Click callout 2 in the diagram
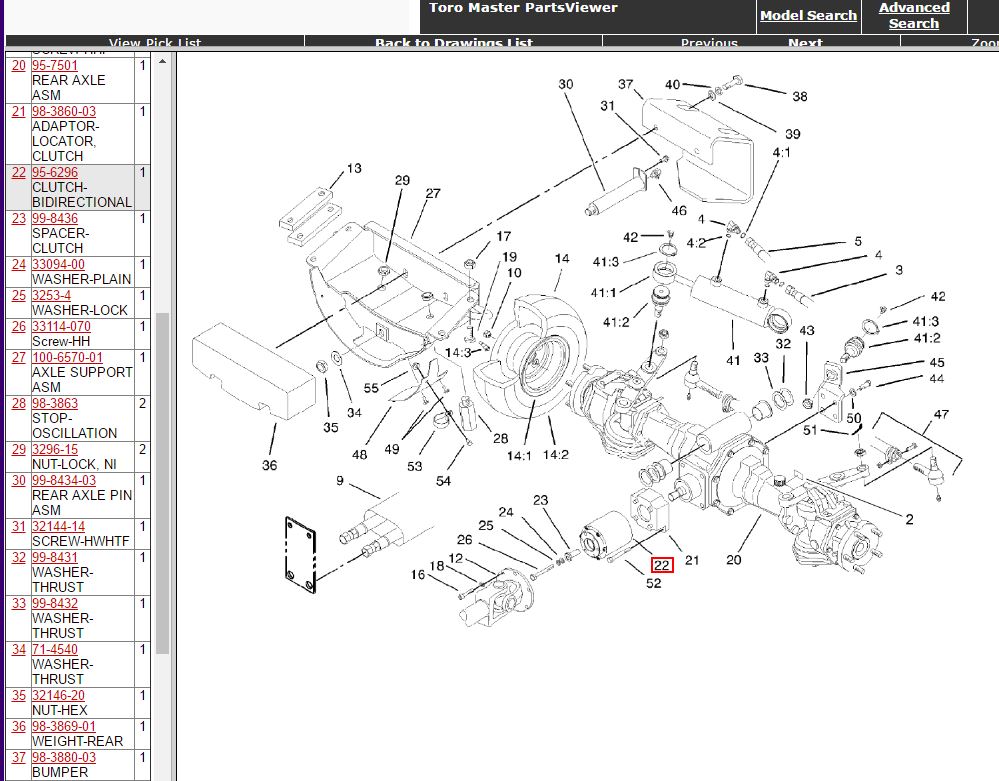This screenshot has height=781, width=999. coord(909,519)
